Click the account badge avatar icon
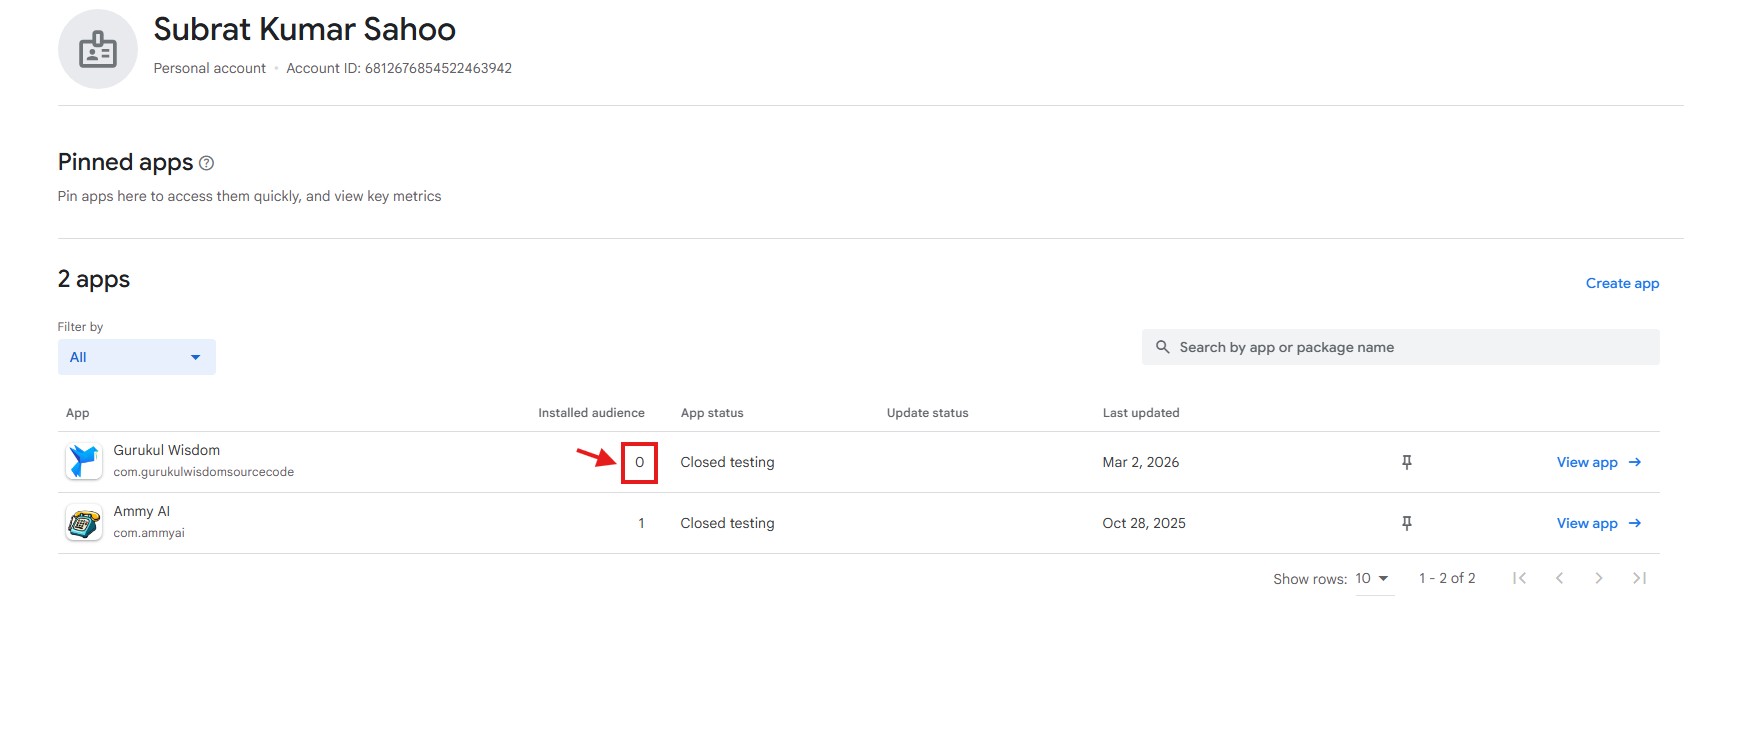1759x749 pixels. coord(98,49)
